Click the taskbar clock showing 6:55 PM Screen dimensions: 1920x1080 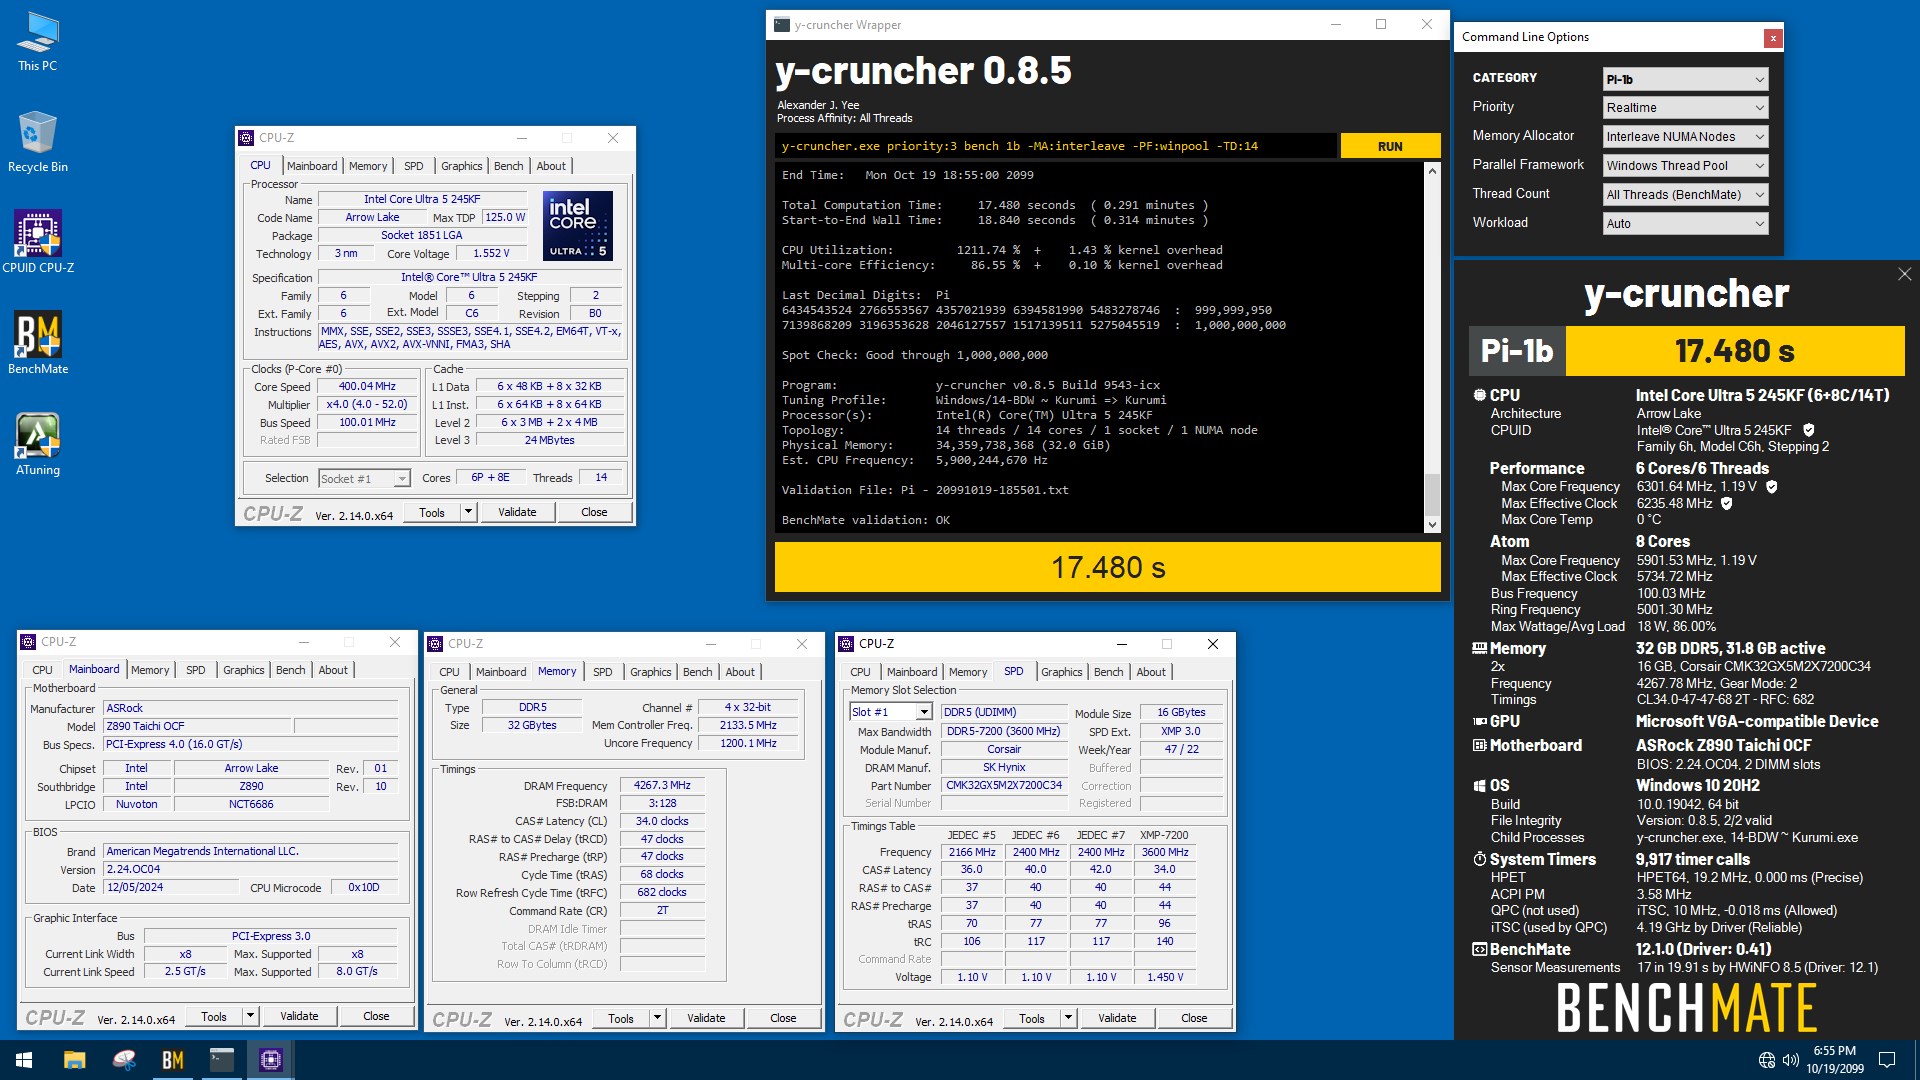pyautogui.click(x=1834, y=1060)
